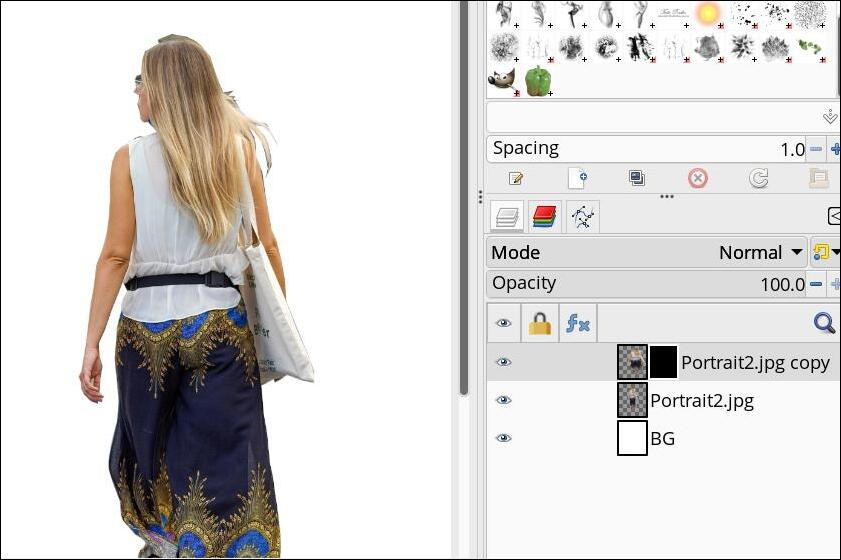The height and width of the screenshot is (560, 841).
Task: Pick the yellow sun sparkle brush
Action: [708, 14]
